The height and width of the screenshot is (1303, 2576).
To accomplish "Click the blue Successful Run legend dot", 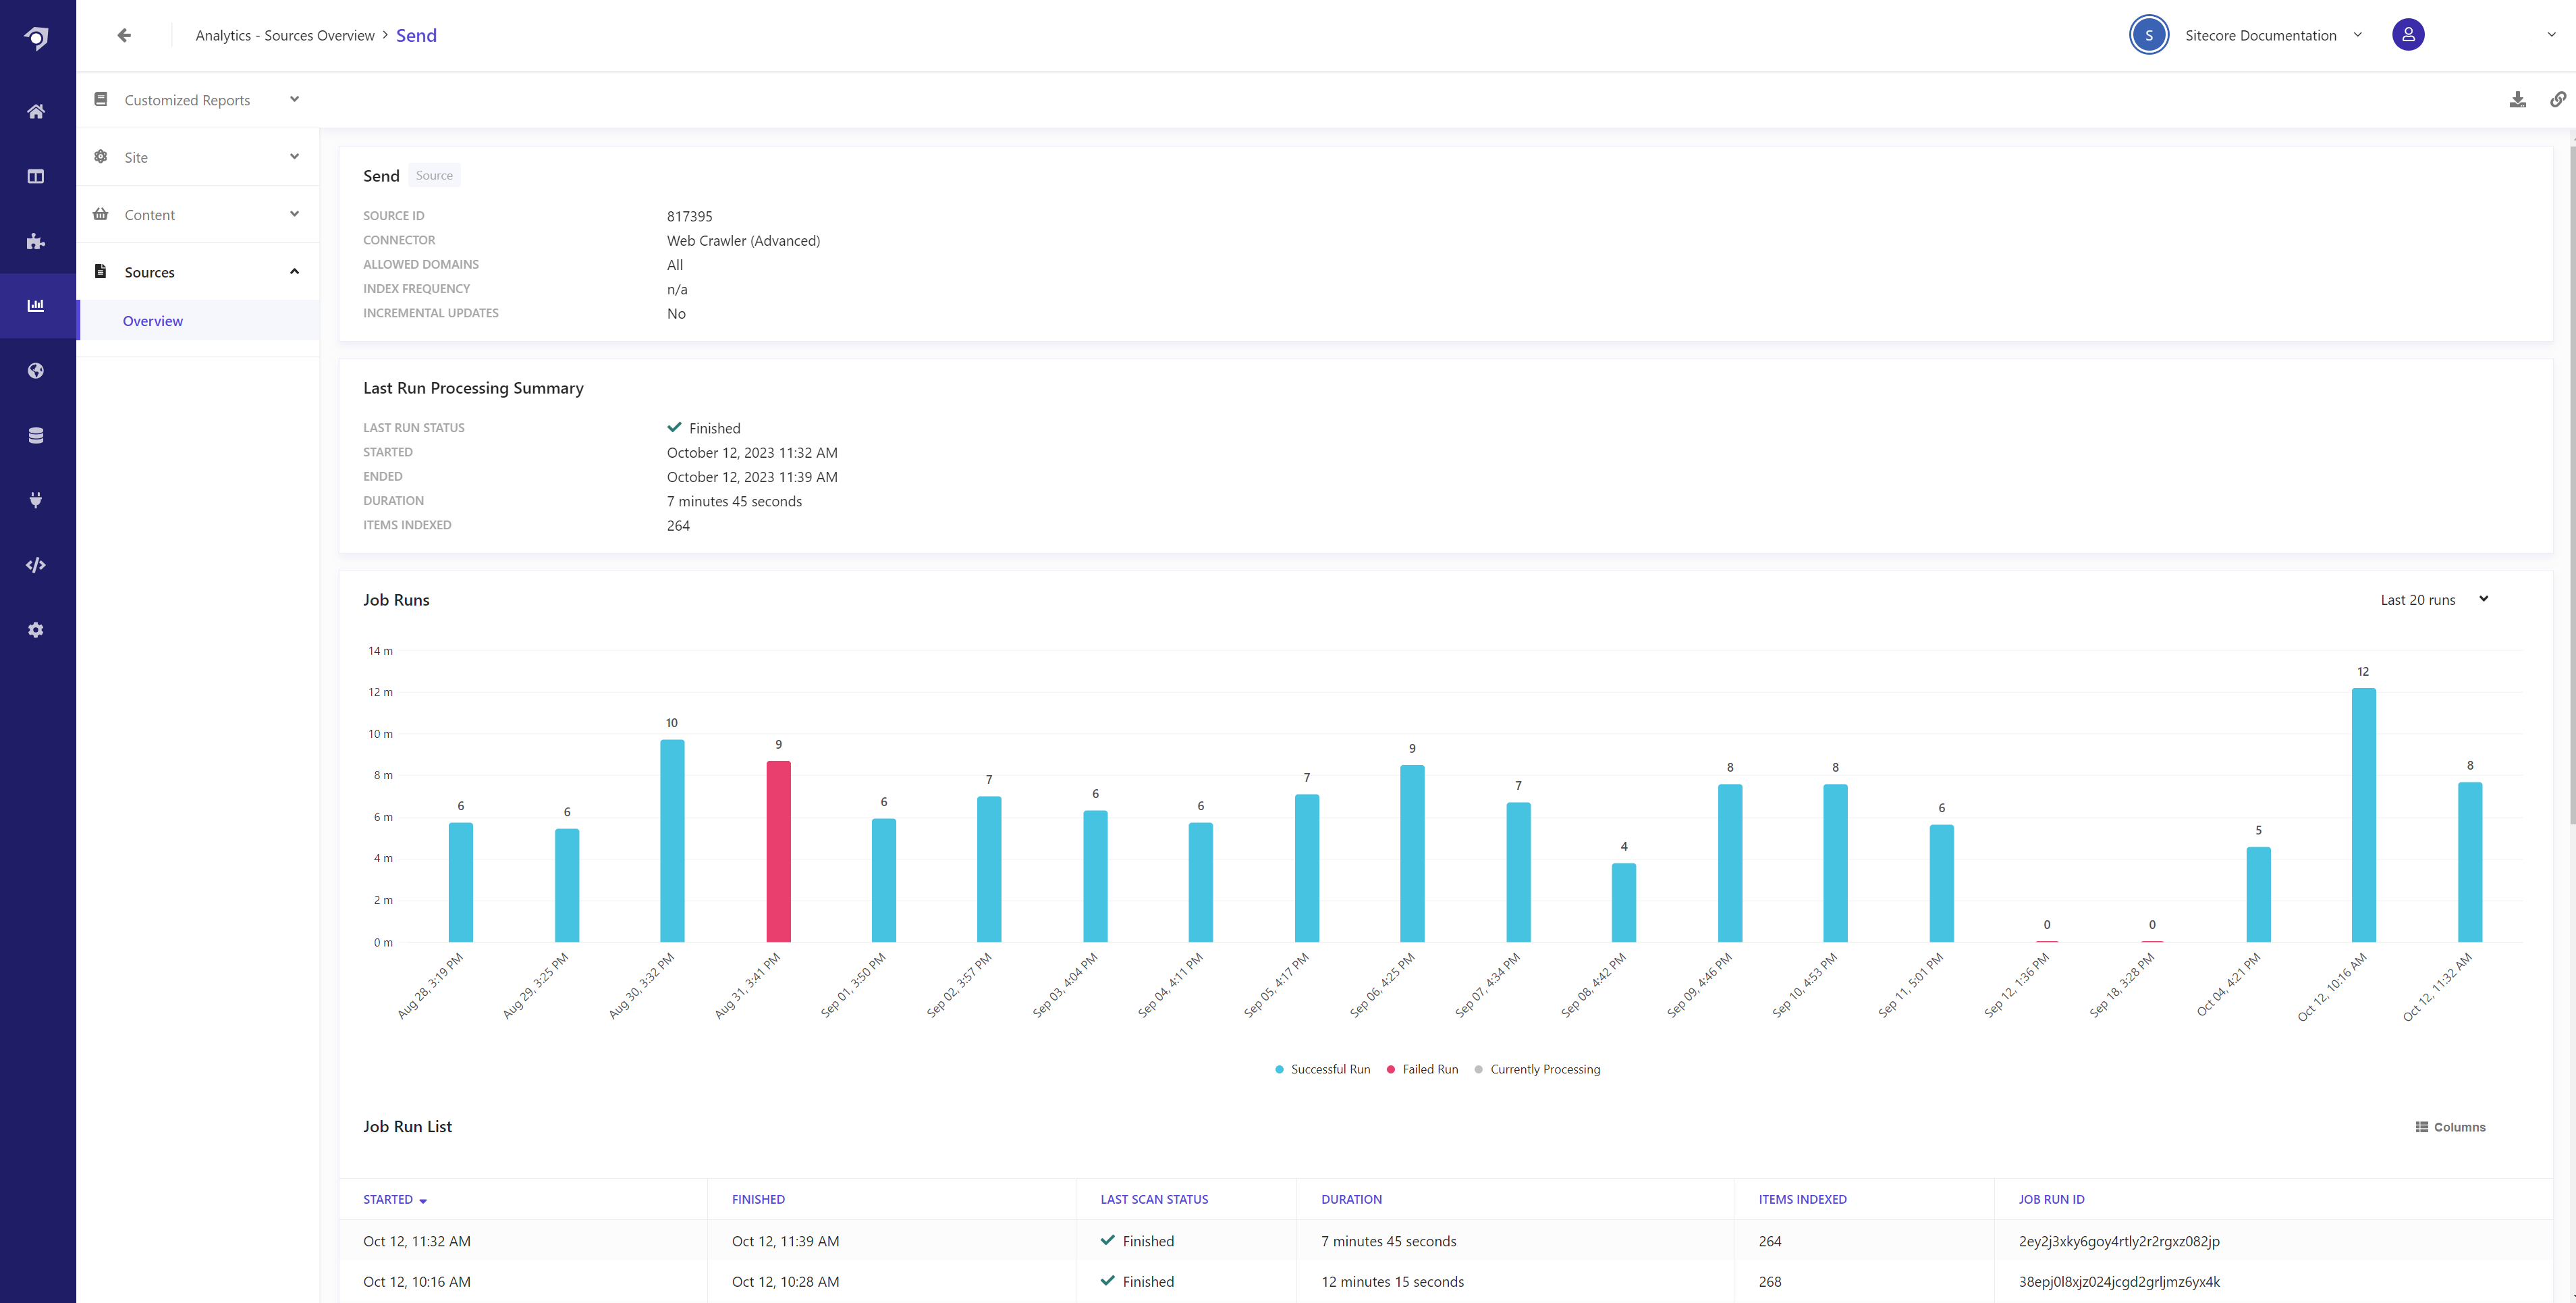I will tap(1279, 1070).
